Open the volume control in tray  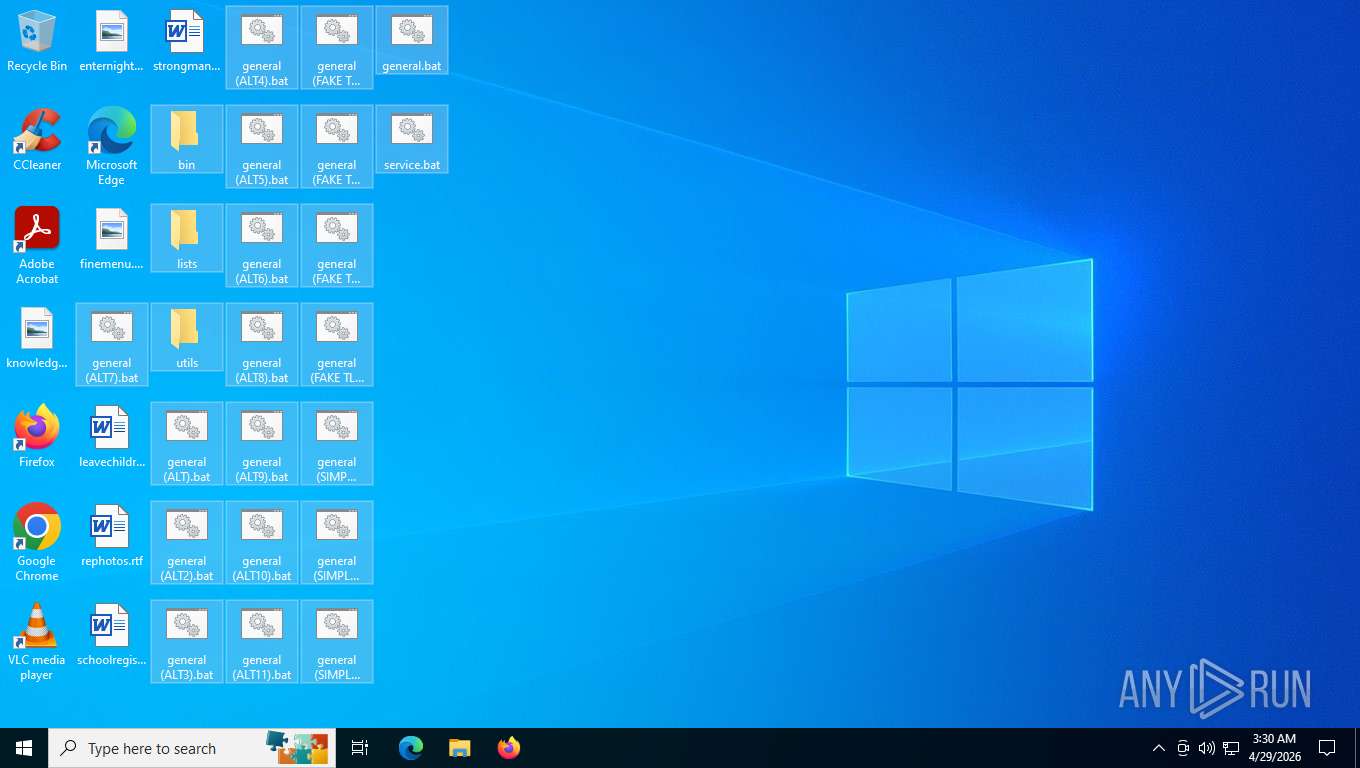pyautogui.click(x=1207, y=748)
